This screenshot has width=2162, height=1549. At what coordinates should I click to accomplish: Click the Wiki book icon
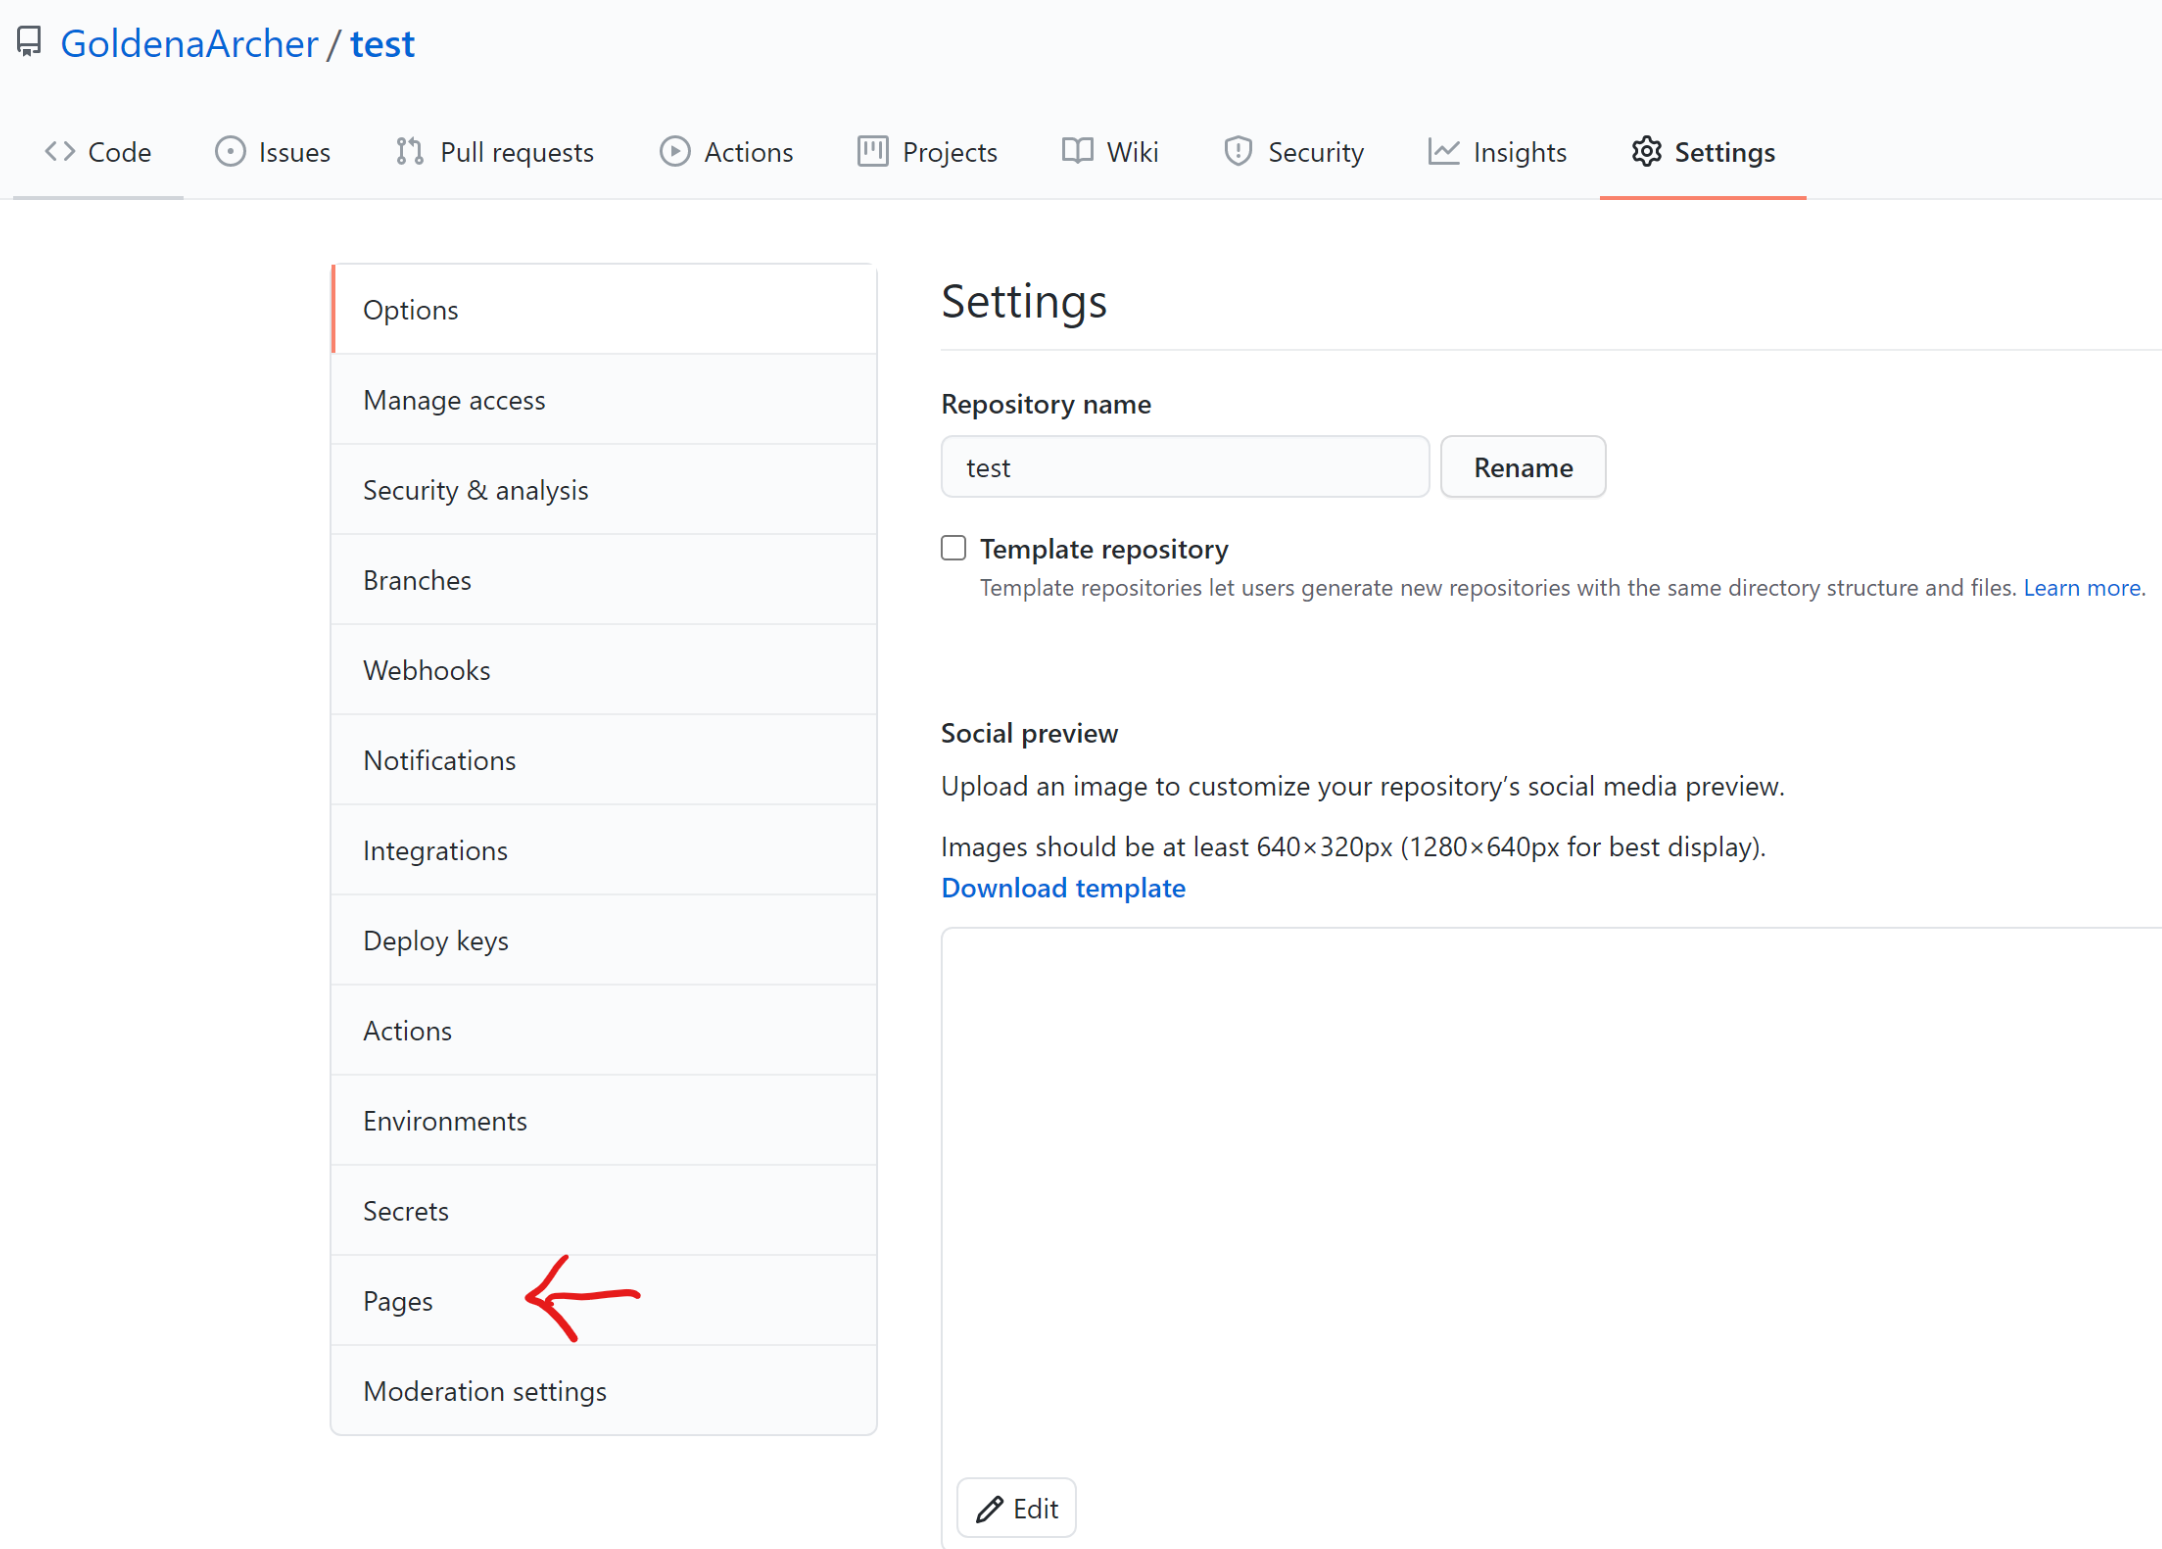point(1077,151)
